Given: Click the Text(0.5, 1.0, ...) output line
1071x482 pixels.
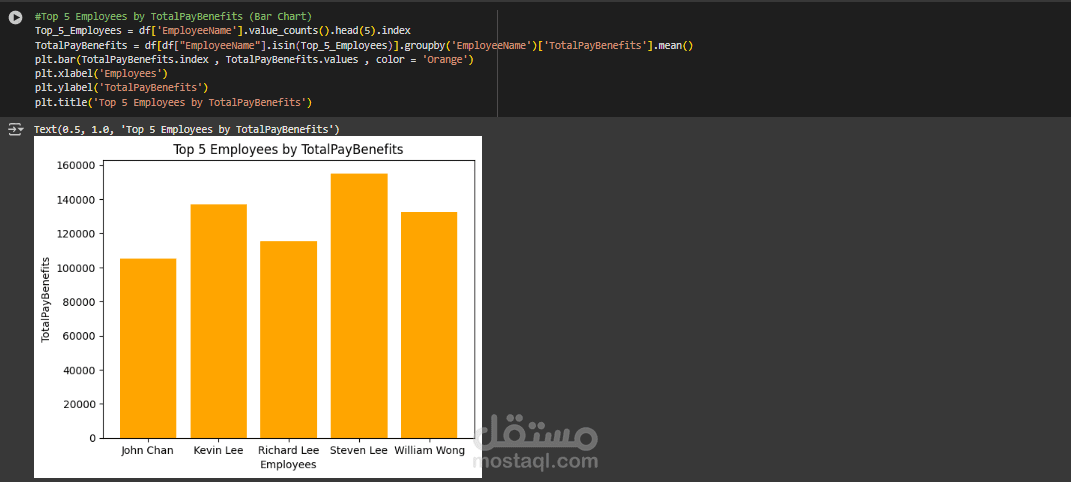Looking at the screenshot, I should [x=186, y=130].
